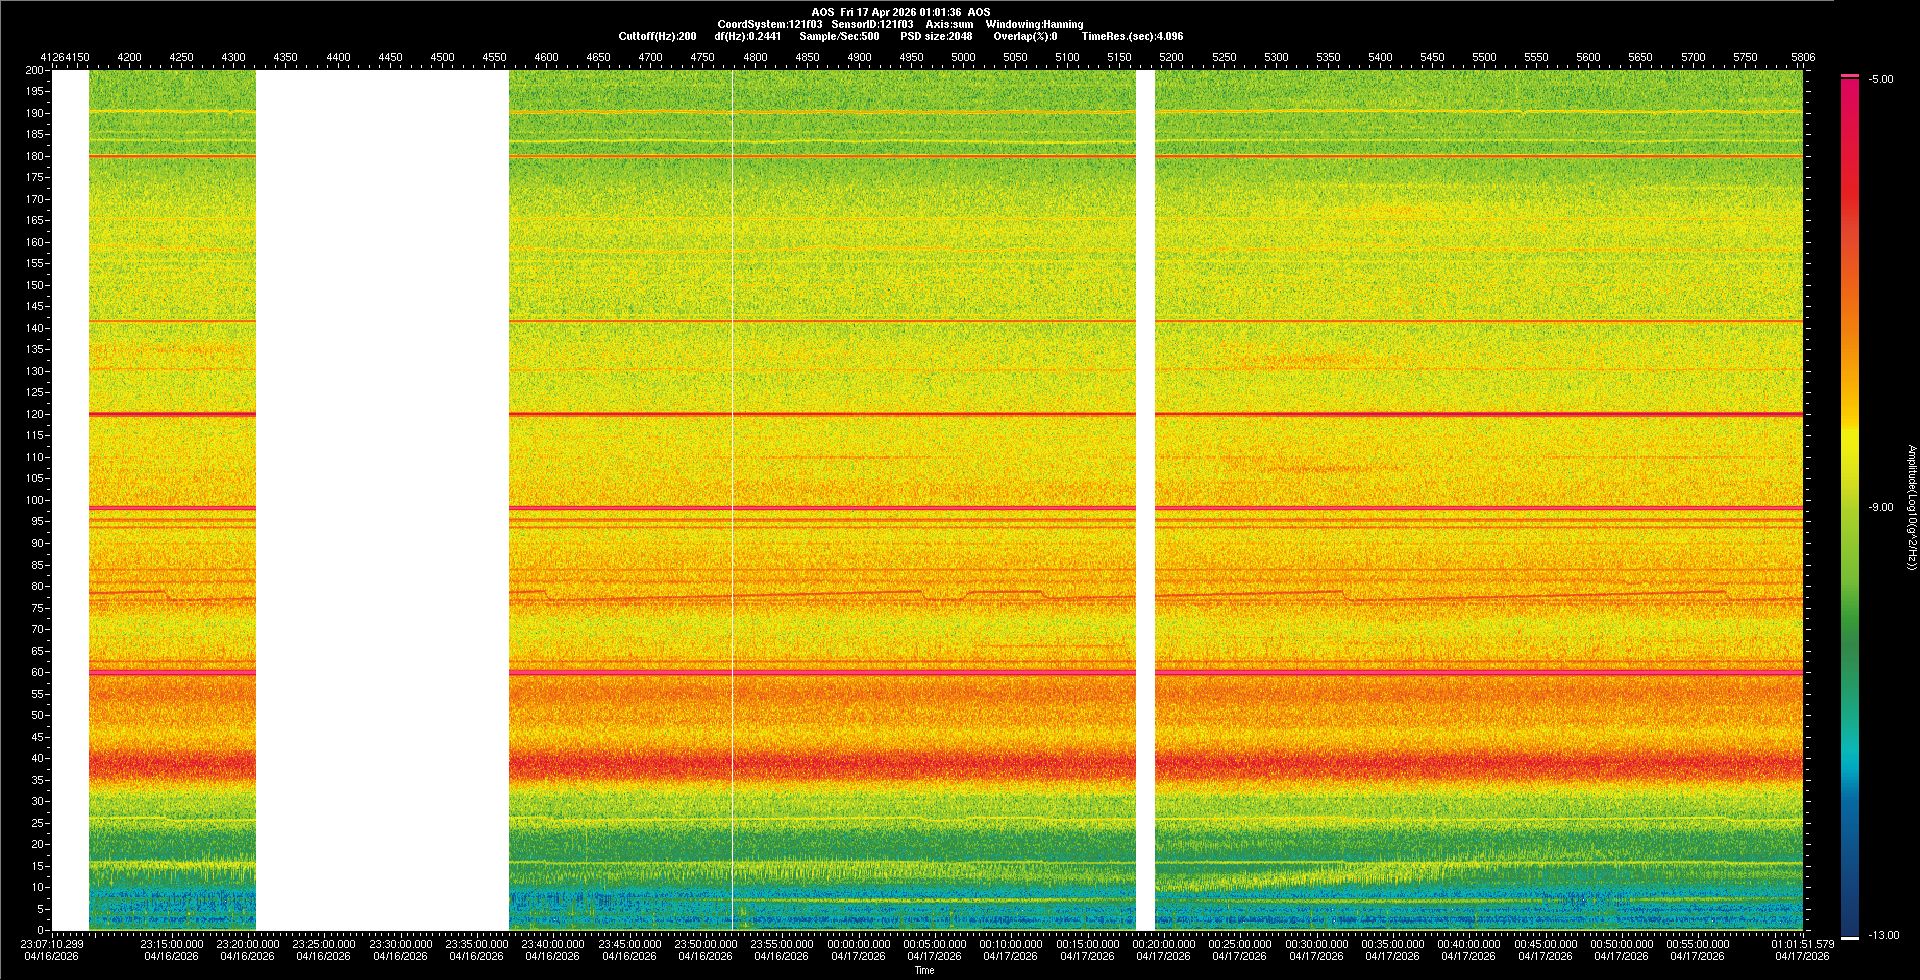1920x980 pixels.
Task: Click the 100 tick on the frequency axis
Action: click(x=34, y=500)
